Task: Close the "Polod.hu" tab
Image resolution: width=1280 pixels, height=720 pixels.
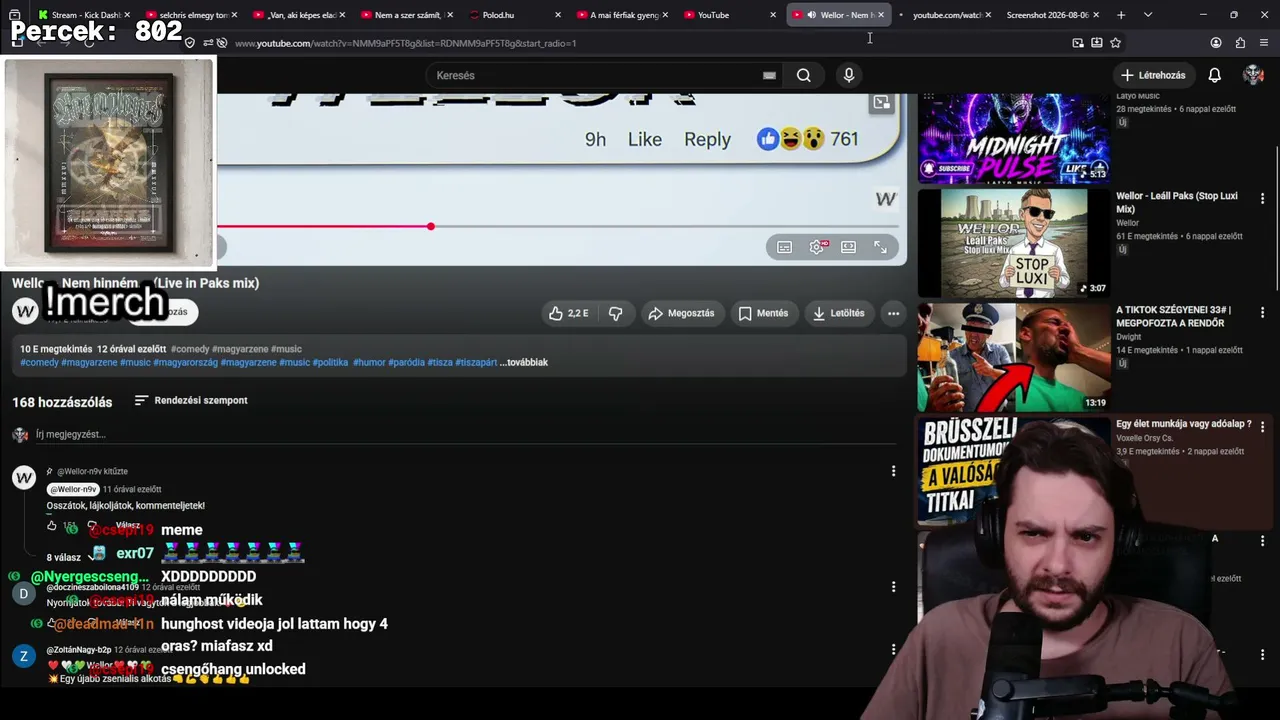Action: [557, 15]
